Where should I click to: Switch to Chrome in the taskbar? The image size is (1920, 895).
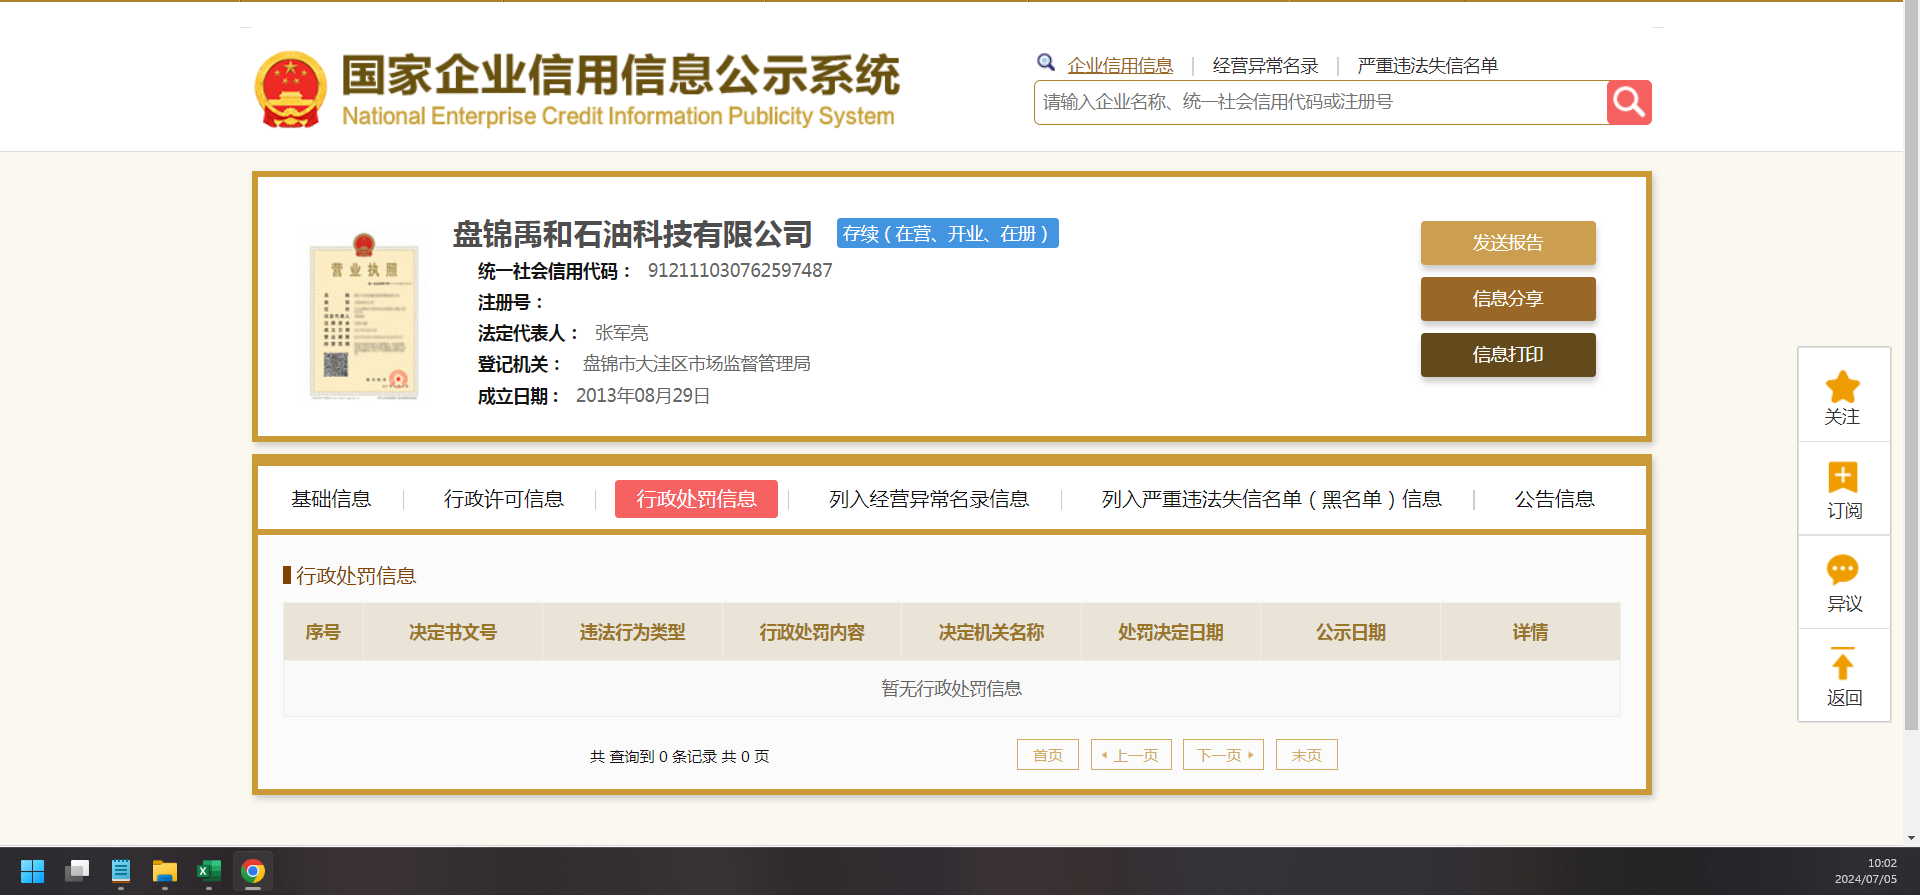[x=253, y=871]
